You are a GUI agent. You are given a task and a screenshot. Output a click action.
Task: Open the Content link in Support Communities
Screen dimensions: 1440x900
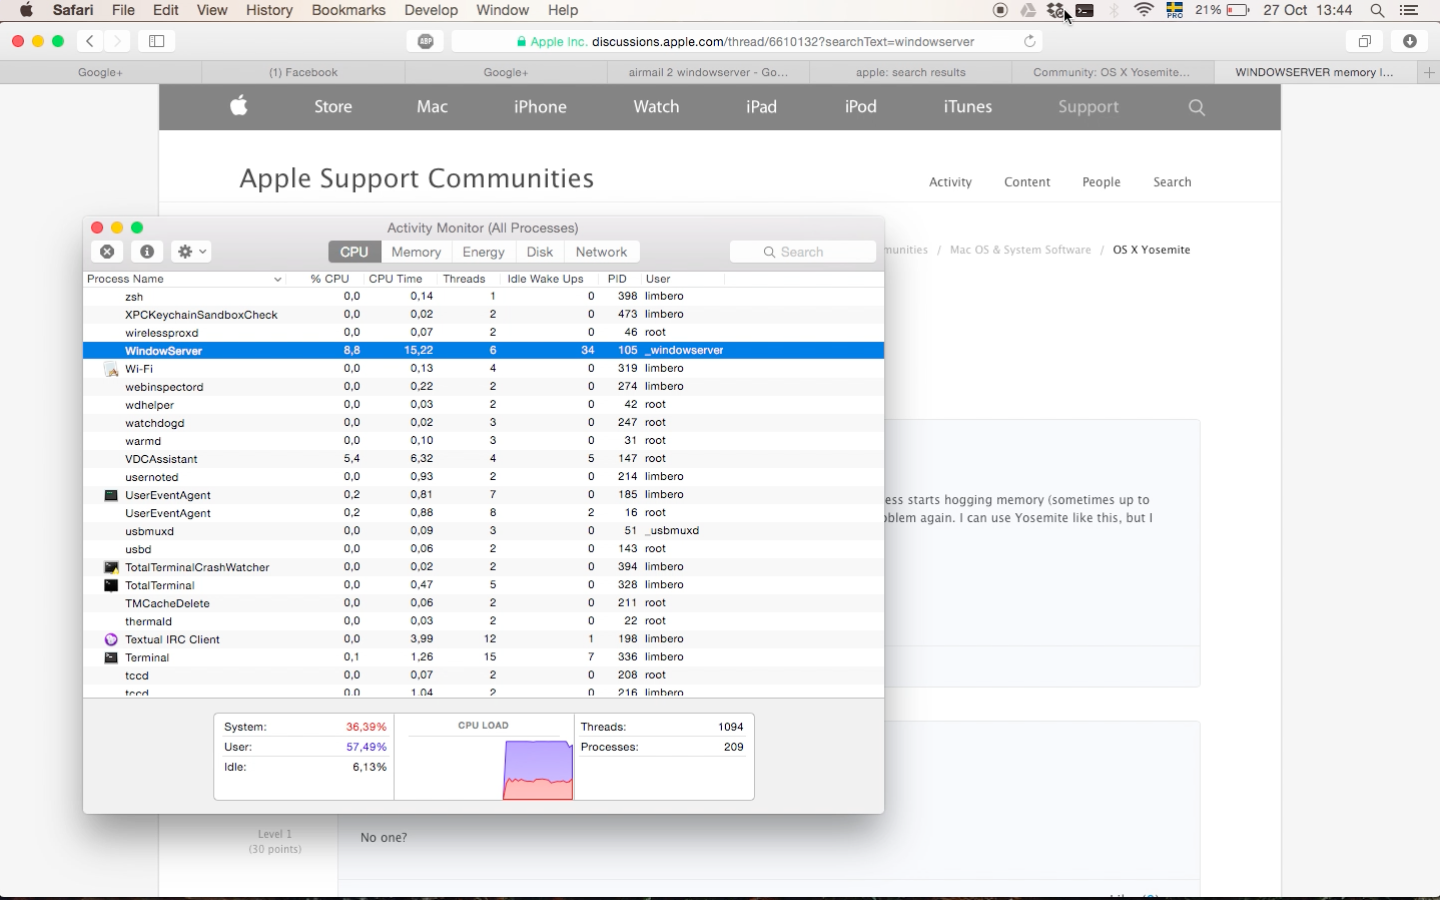tap(1027, 182)
